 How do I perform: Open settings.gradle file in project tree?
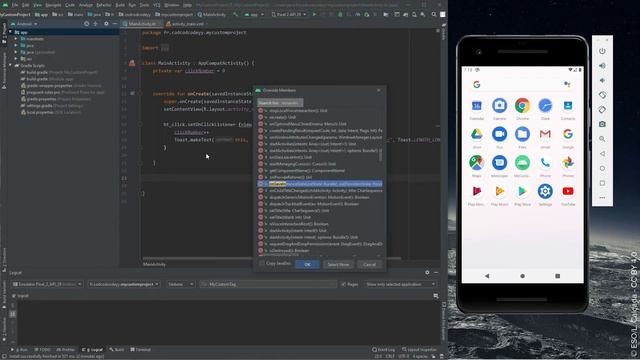(51, 106)
